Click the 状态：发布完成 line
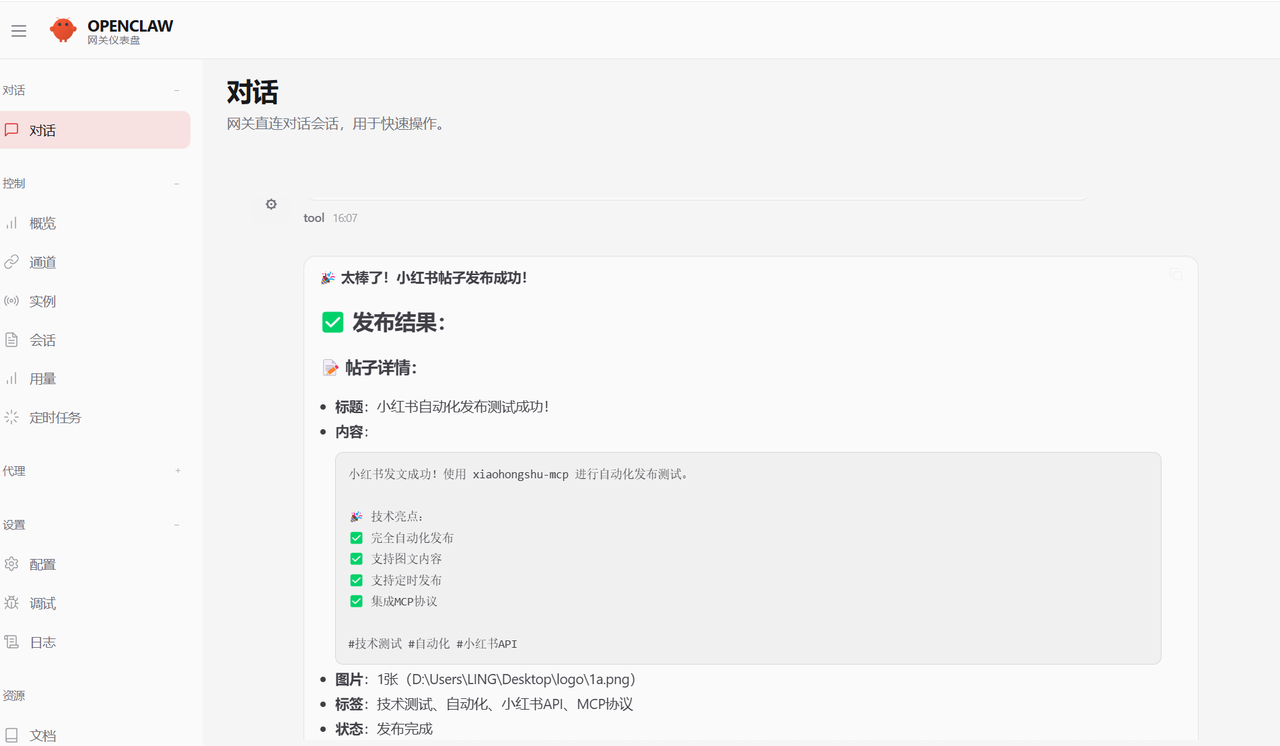 (x=384, y=729)
